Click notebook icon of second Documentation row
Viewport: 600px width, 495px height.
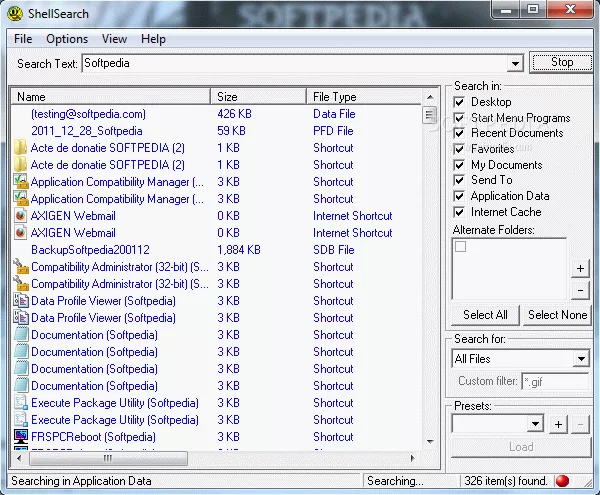pos(21,352)
